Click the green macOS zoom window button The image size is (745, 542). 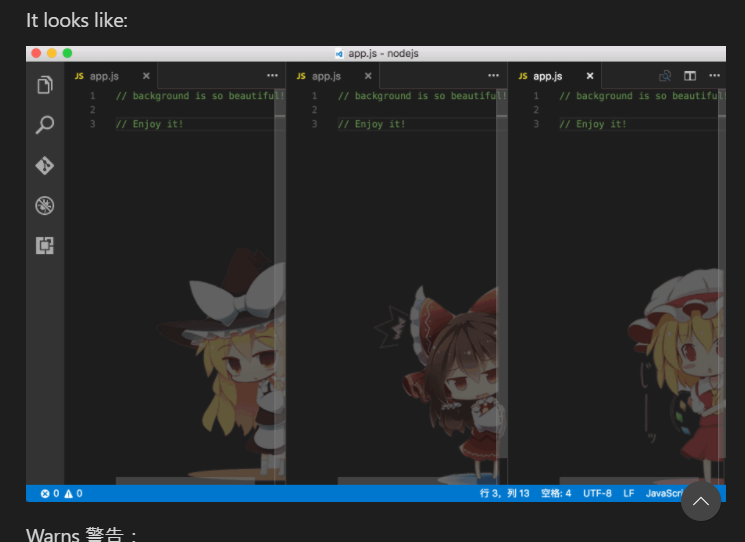click(67, 53)
